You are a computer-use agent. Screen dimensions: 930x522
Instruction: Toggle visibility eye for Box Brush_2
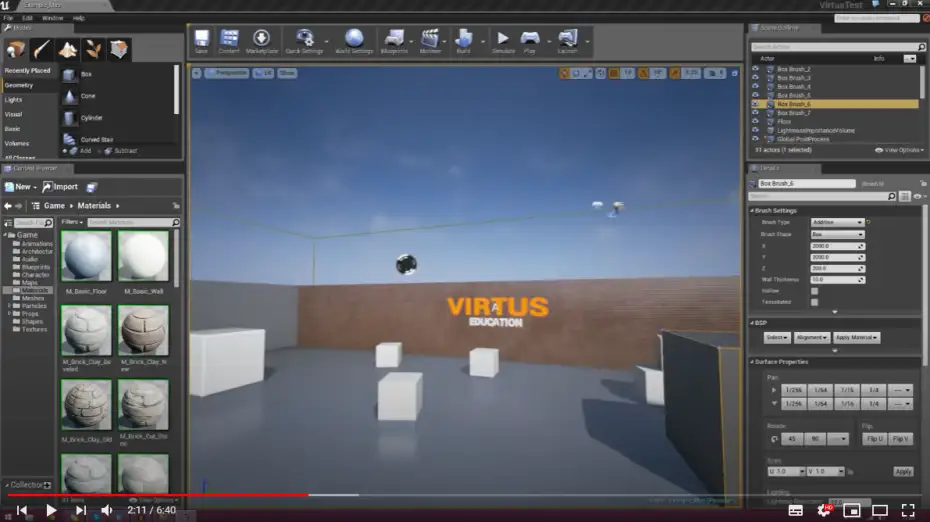(755, 69)
